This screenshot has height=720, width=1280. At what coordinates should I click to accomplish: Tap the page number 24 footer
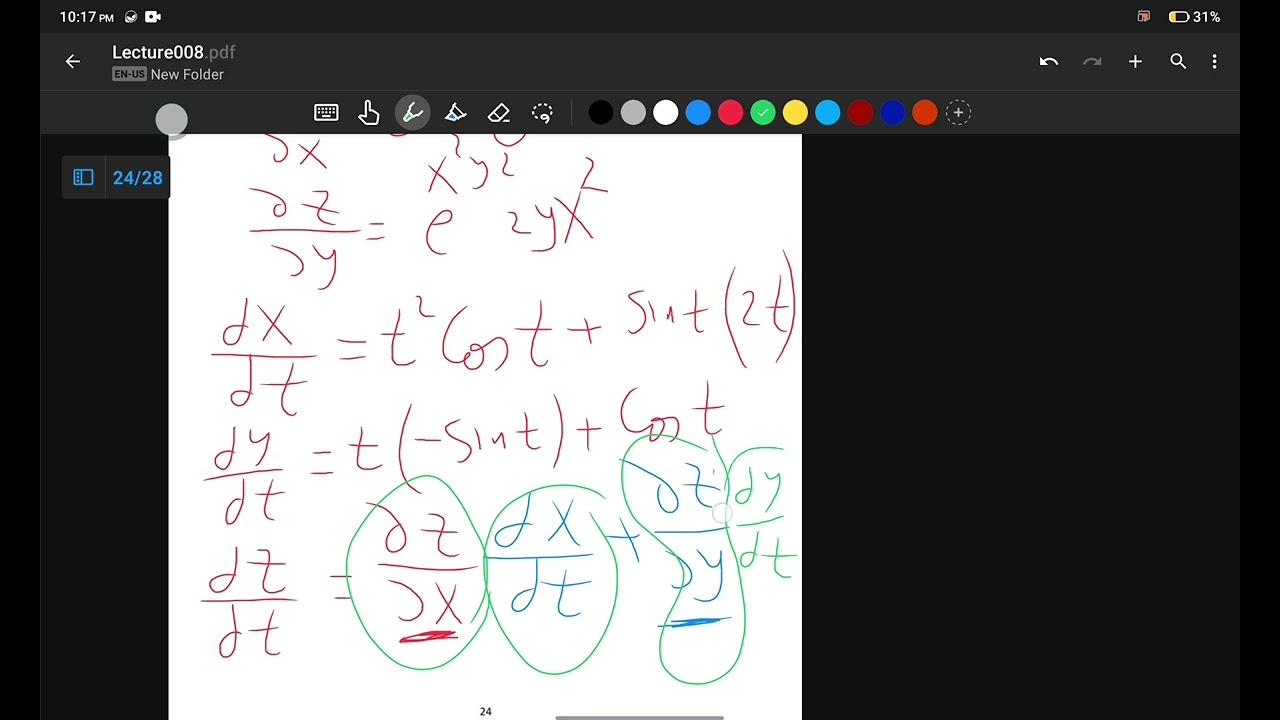pyautogui.click(x=485, y=711)
